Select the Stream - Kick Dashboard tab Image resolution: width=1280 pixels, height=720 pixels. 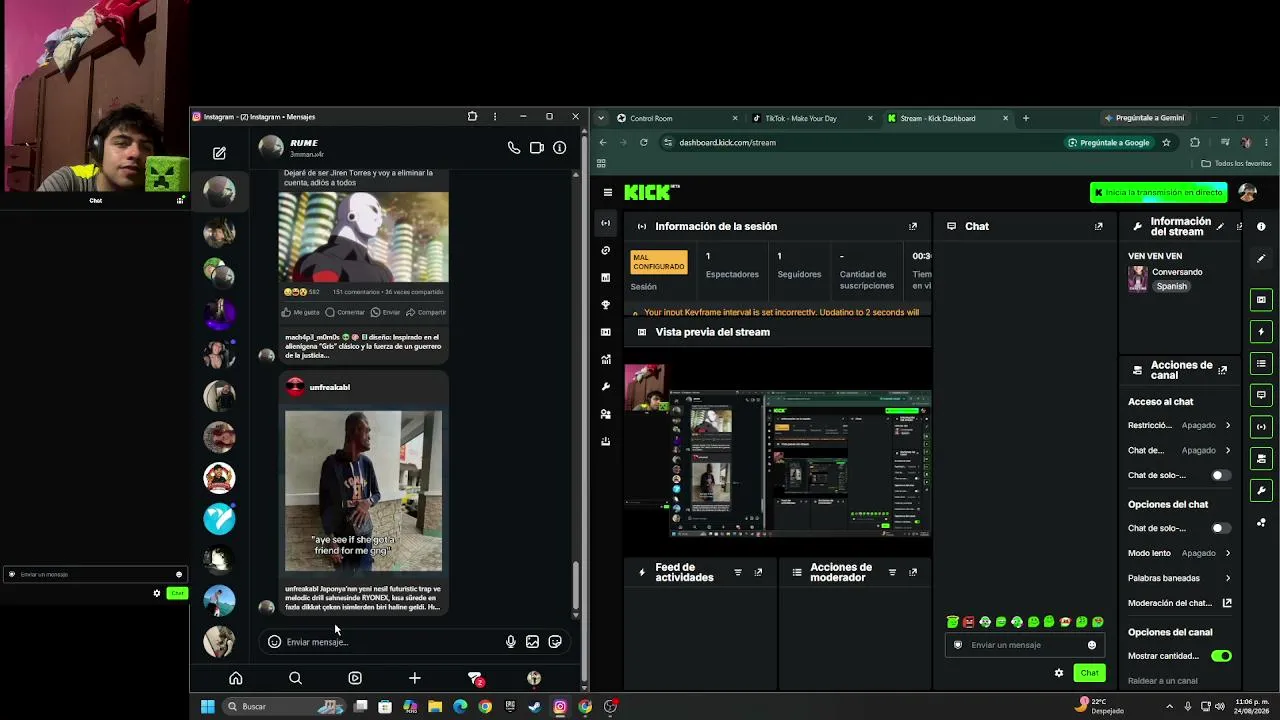[x=945, y=118]
